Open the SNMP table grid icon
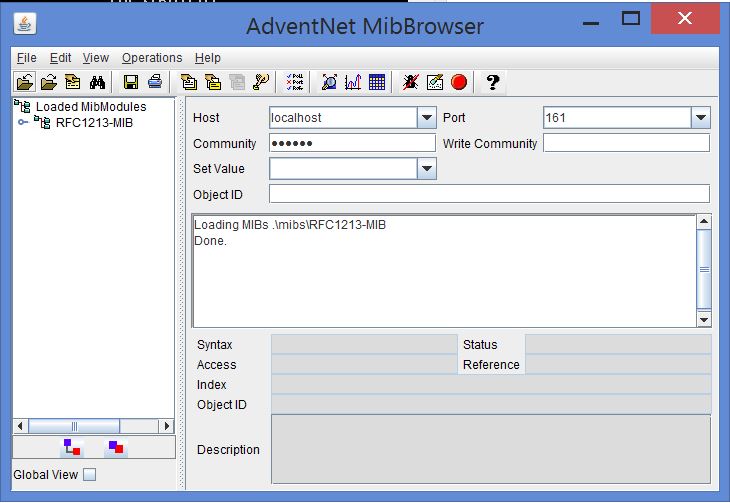The image size is (730, 503). (377, 82)
